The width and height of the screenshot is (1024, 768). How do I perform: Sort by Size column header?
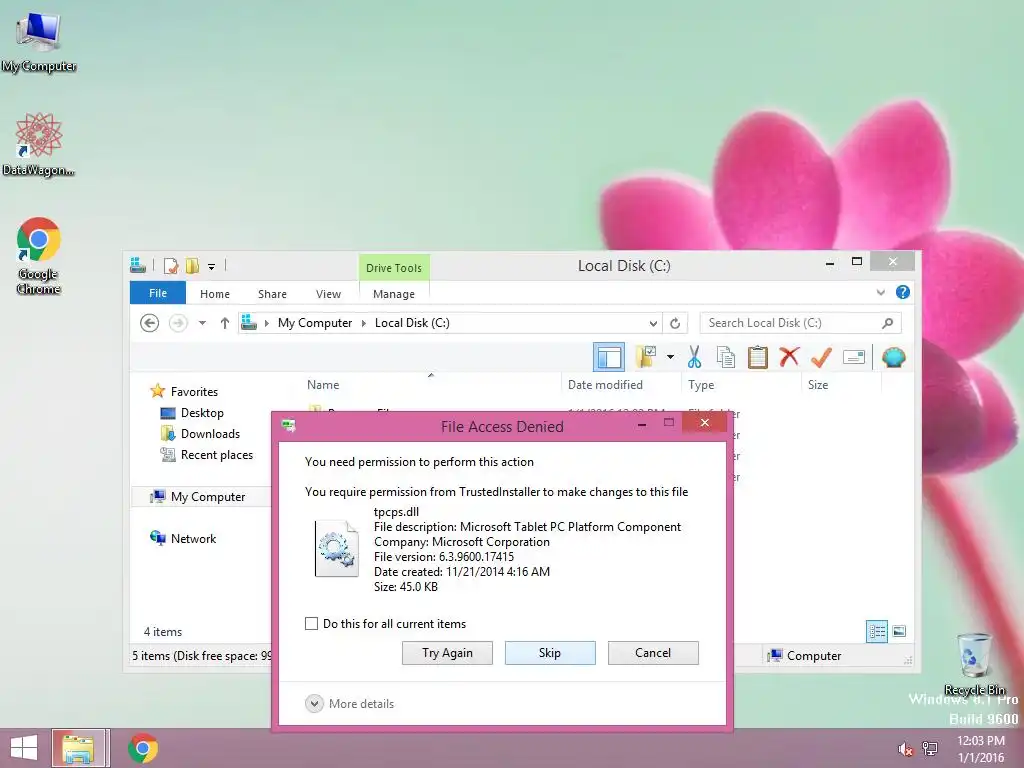[x=818, y=385]
